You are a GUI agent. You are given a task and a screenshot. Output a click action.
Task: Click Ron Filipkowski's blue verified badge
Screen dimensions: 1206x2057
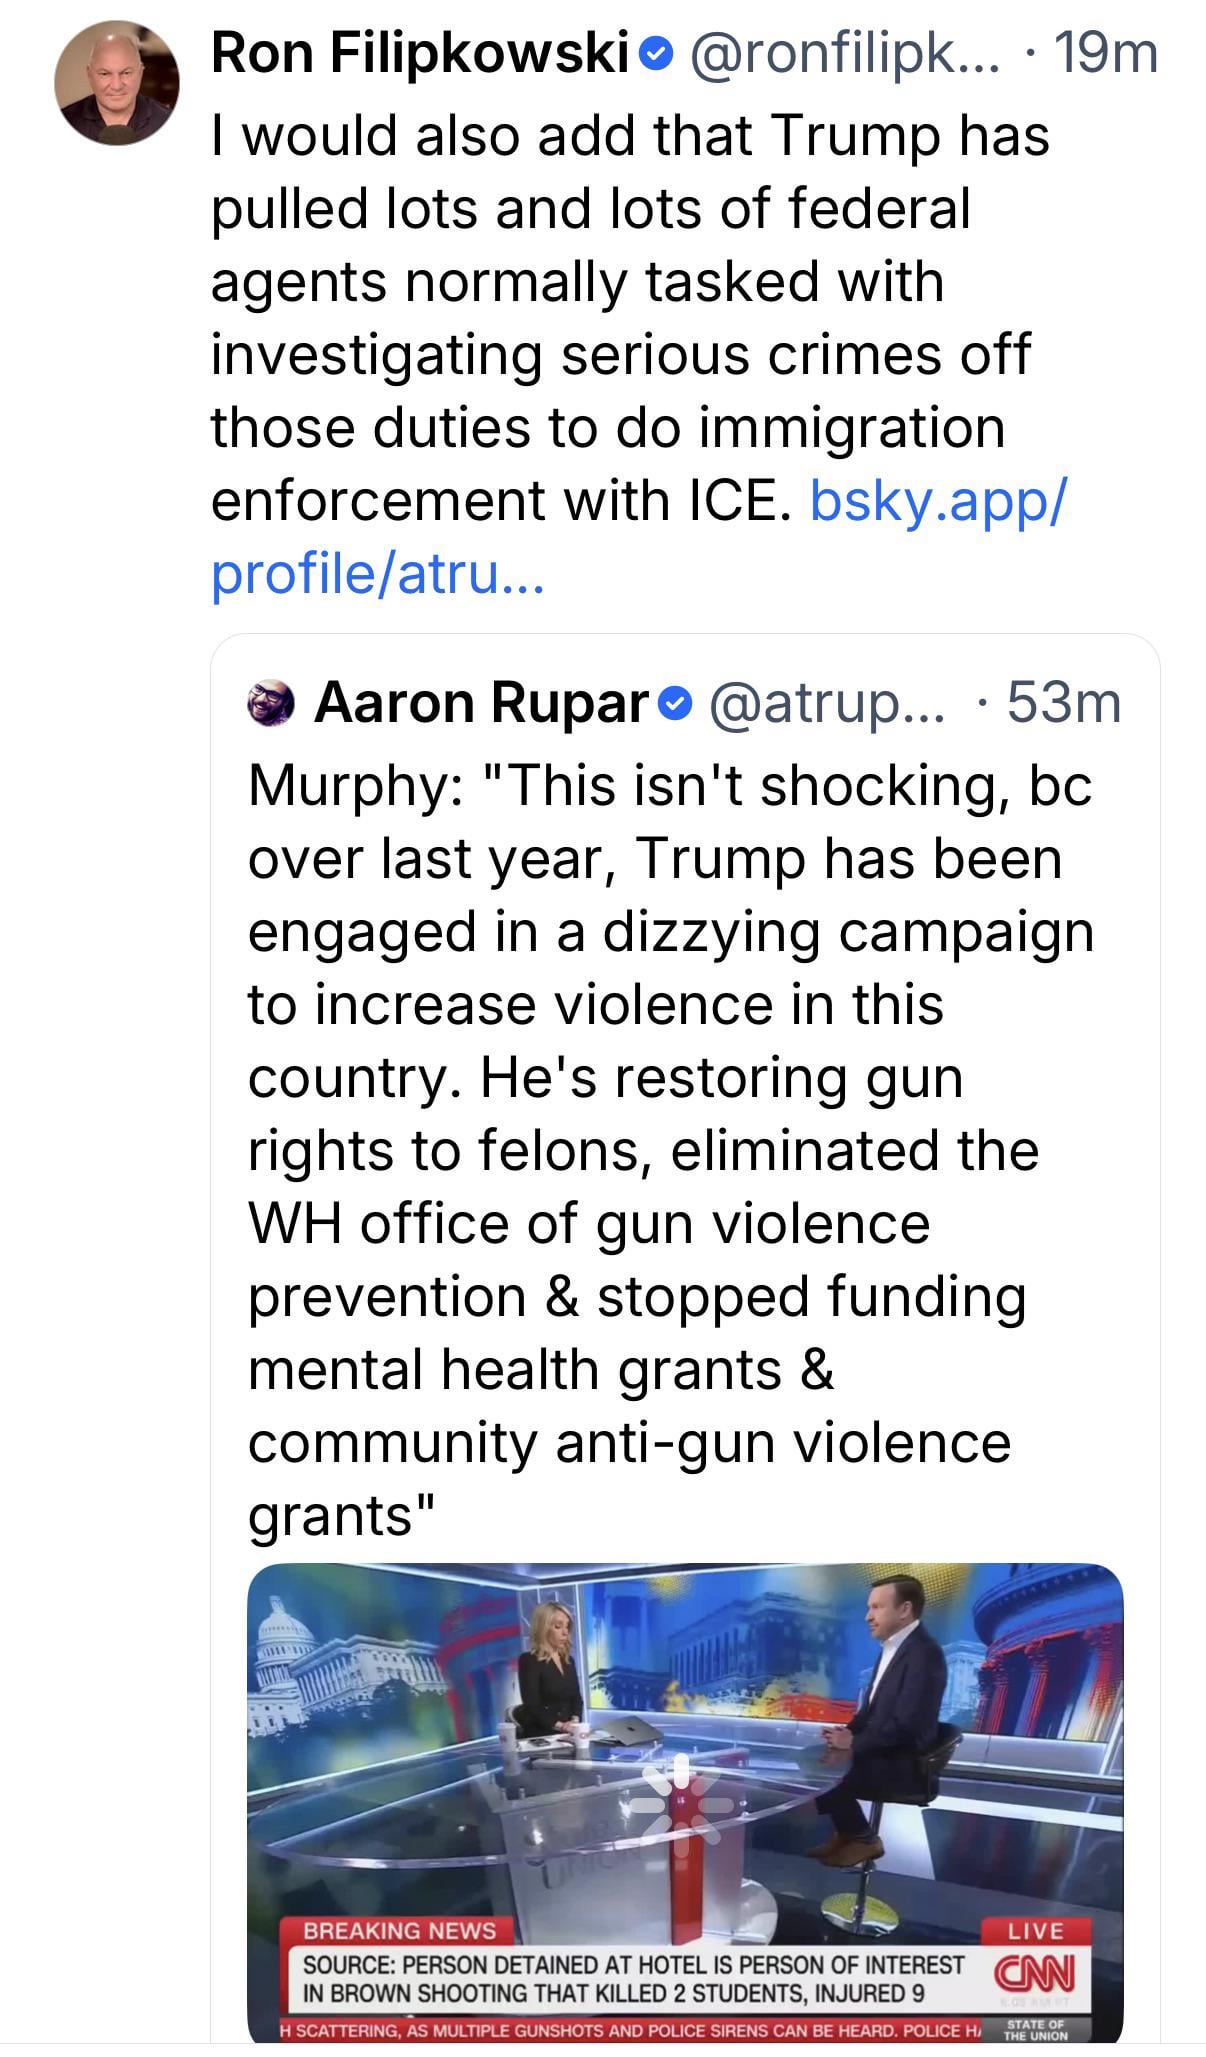pos(655,56)
